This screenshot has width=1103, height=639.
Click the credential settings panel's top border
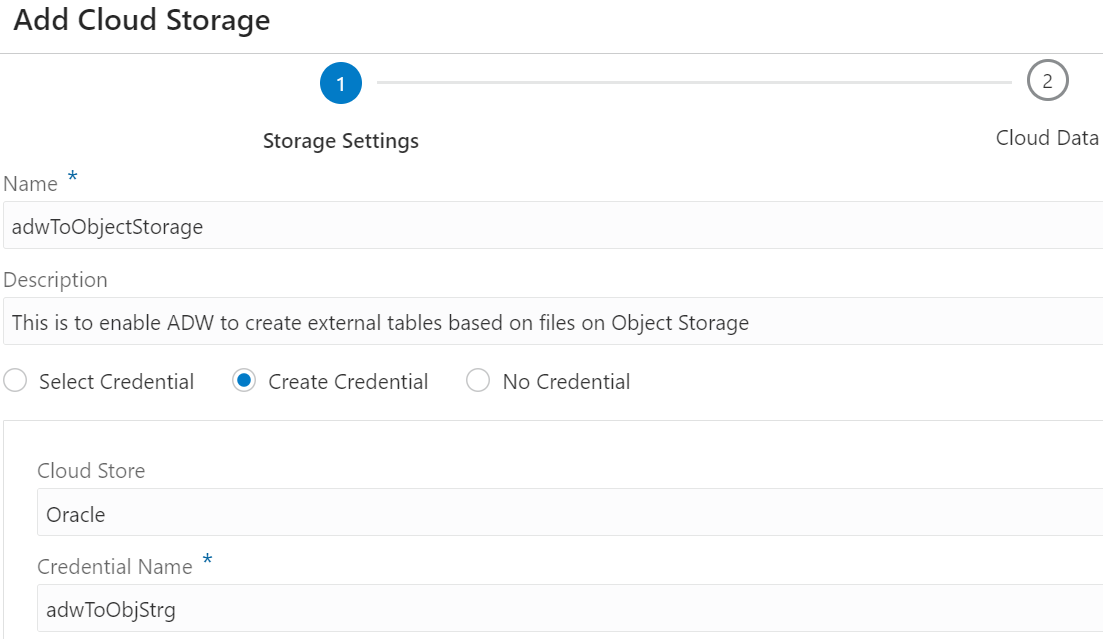pyautogui.click(x=552, y=421)
